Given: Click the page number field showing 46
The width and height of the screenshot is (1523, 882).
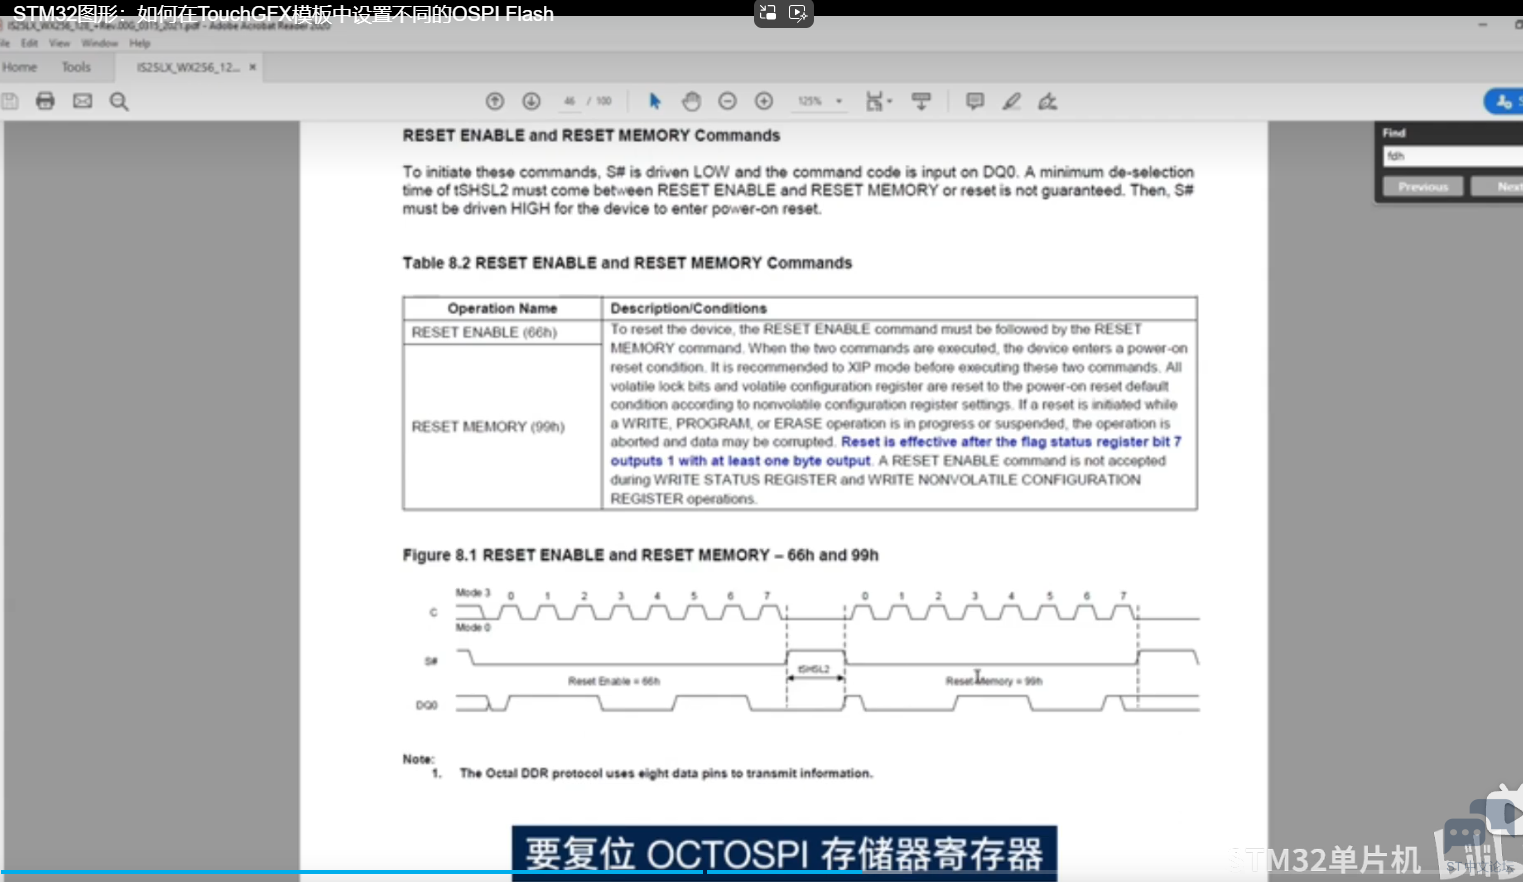Looking at the screenshot, I should [569, 101].
